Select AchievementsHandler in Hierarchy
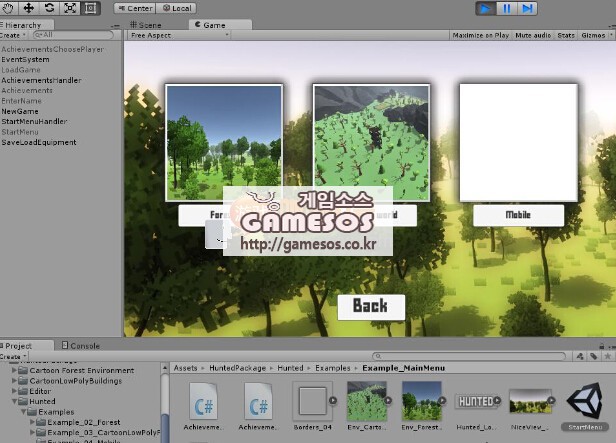The height and width of the screenshot is (443, 616). click(41, 80)
